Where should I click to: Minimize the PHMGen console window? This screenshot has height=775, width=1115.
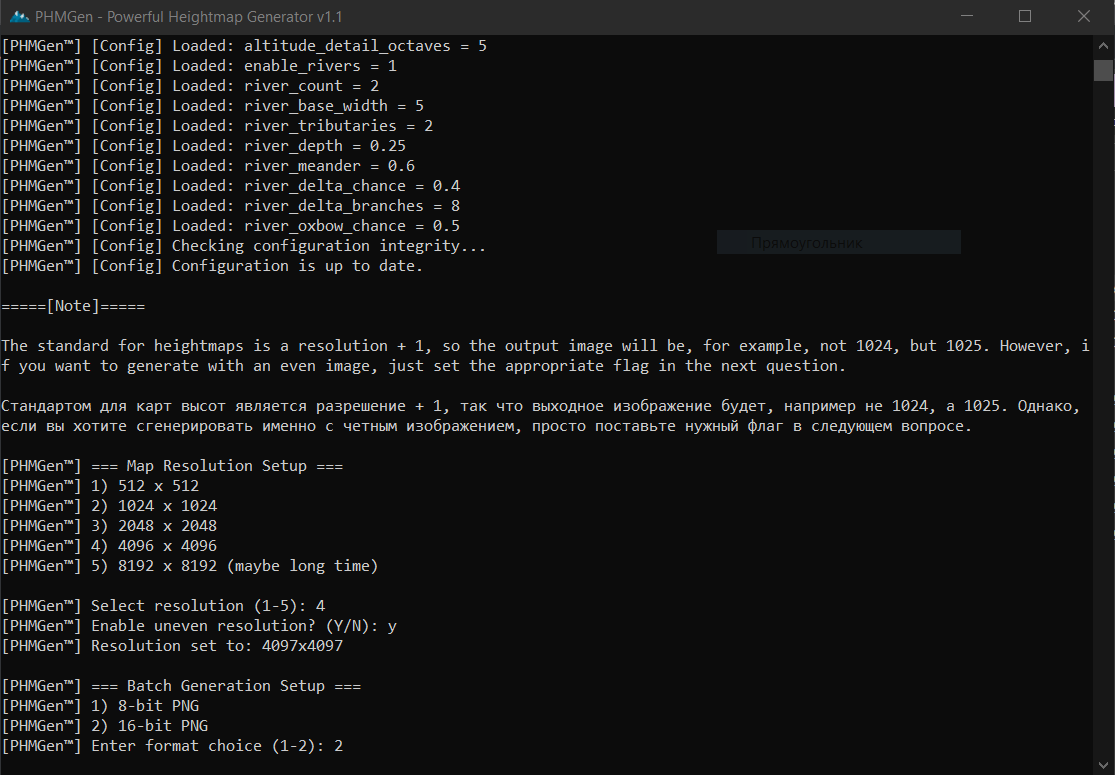click(x=964, y=16)
